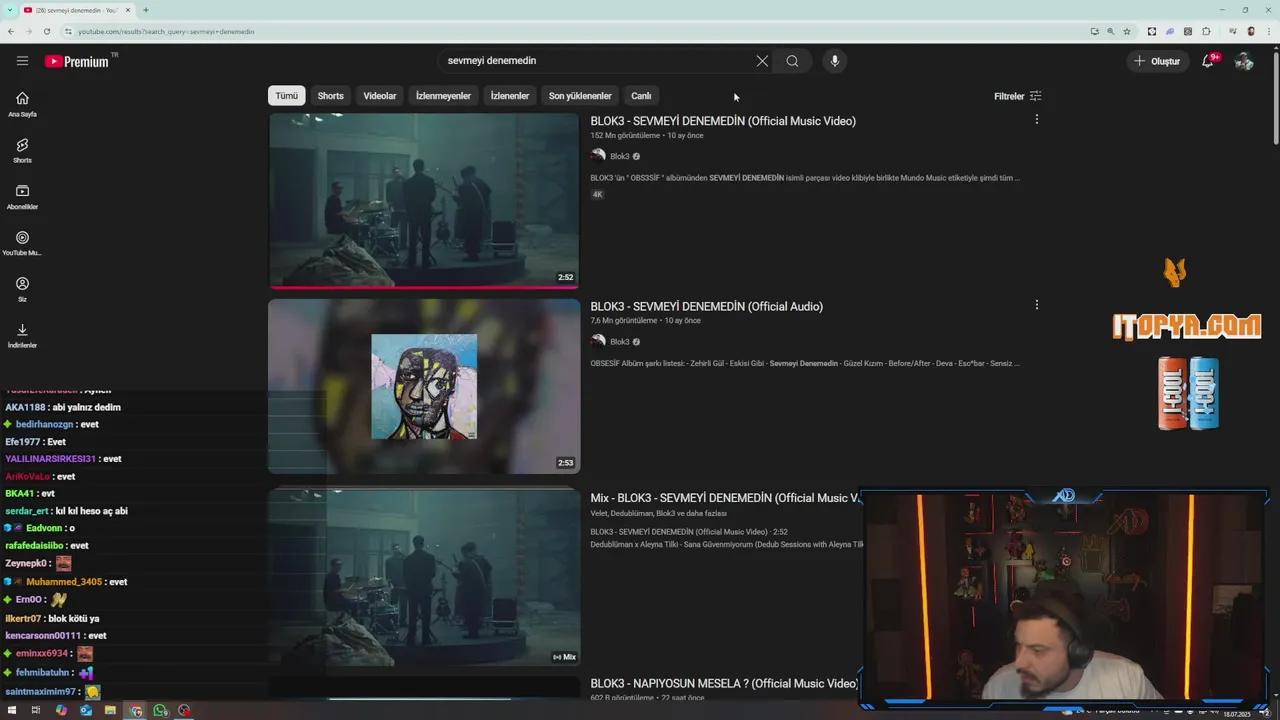Open BLOK3 - NAPIYOSUN MESELA ? video title
Viewport: 1280px width, 720px height.
click(x=724, y=683)
